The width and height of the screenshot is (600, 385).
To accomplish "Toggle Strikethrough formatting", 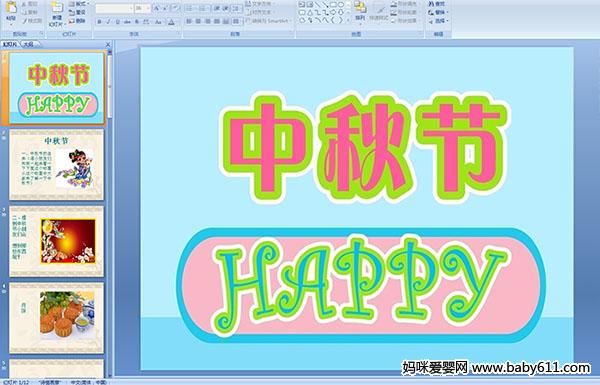I will click(x=127, y=22).
